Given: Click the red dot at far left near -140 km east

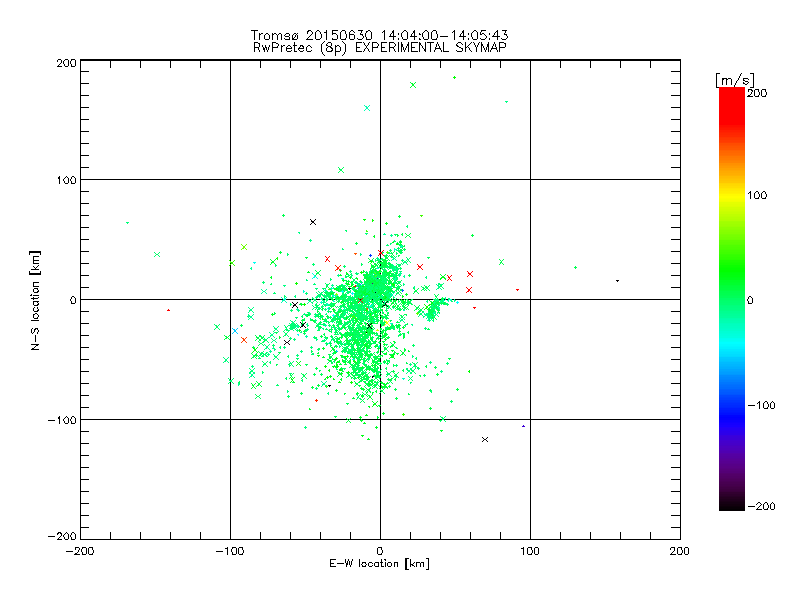Looking at the screenshot, I should pyautogui.click(x=168, y=310).
